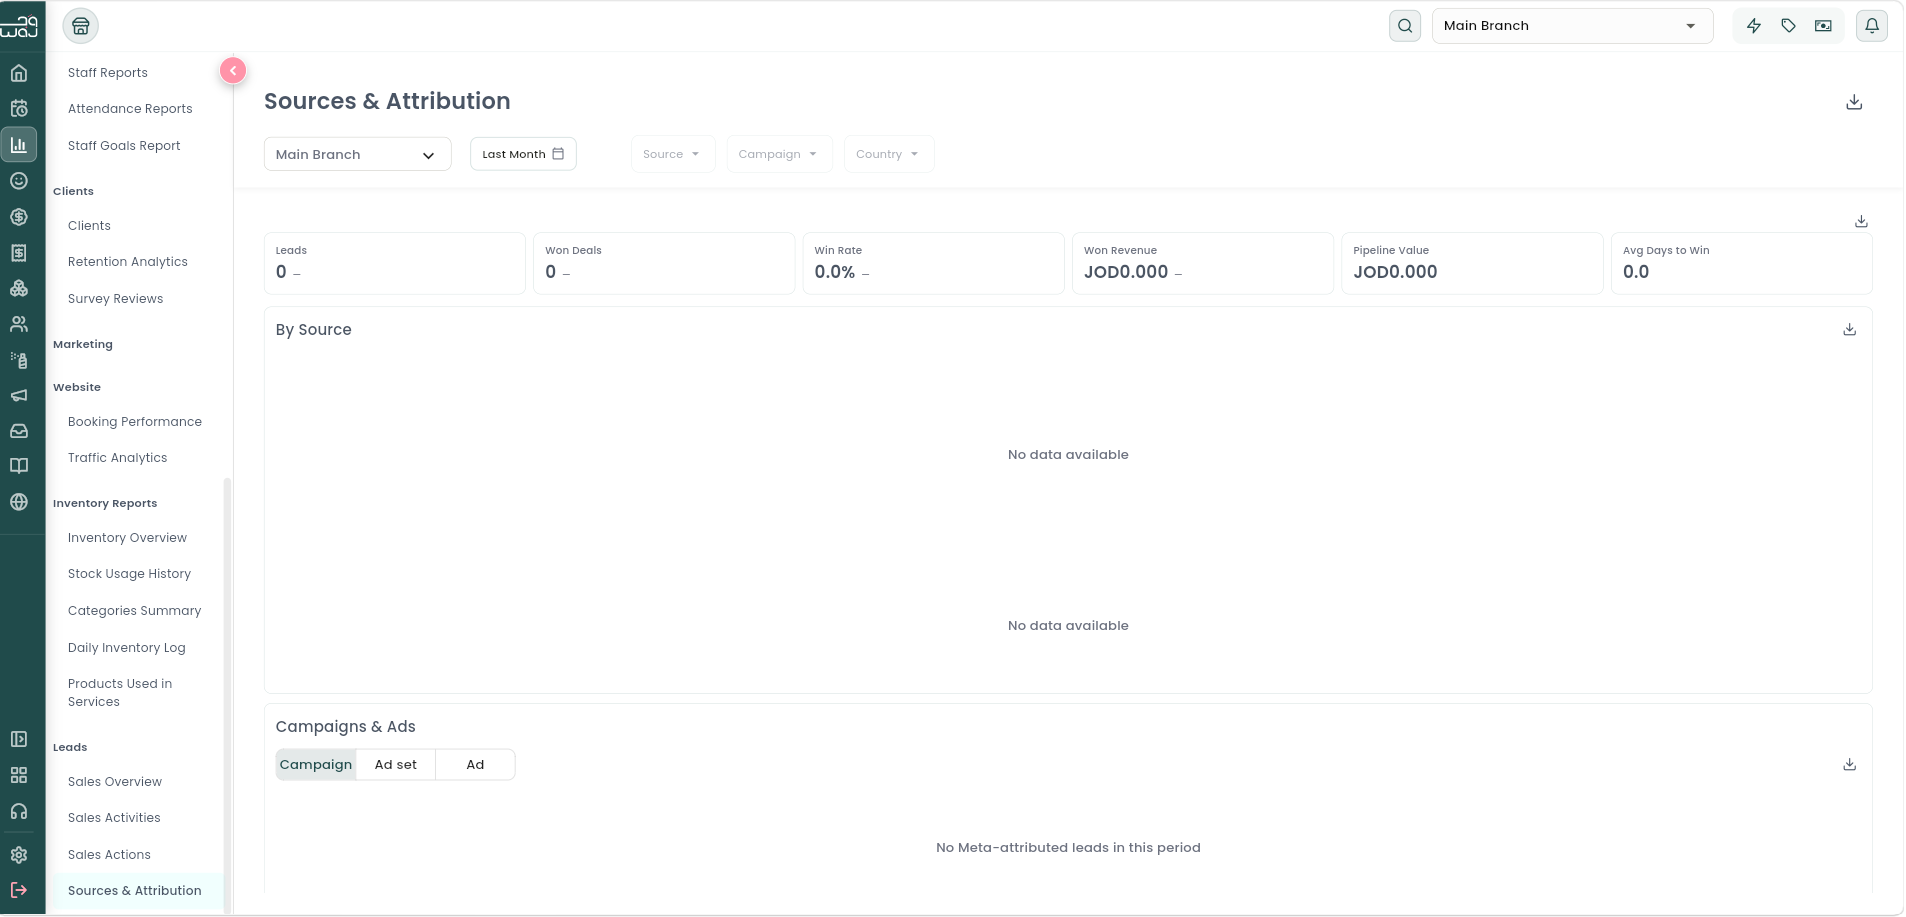Viewport: 1906px width, 917px height.
Task: Open Sales Overview report
Action: point(115,782)
